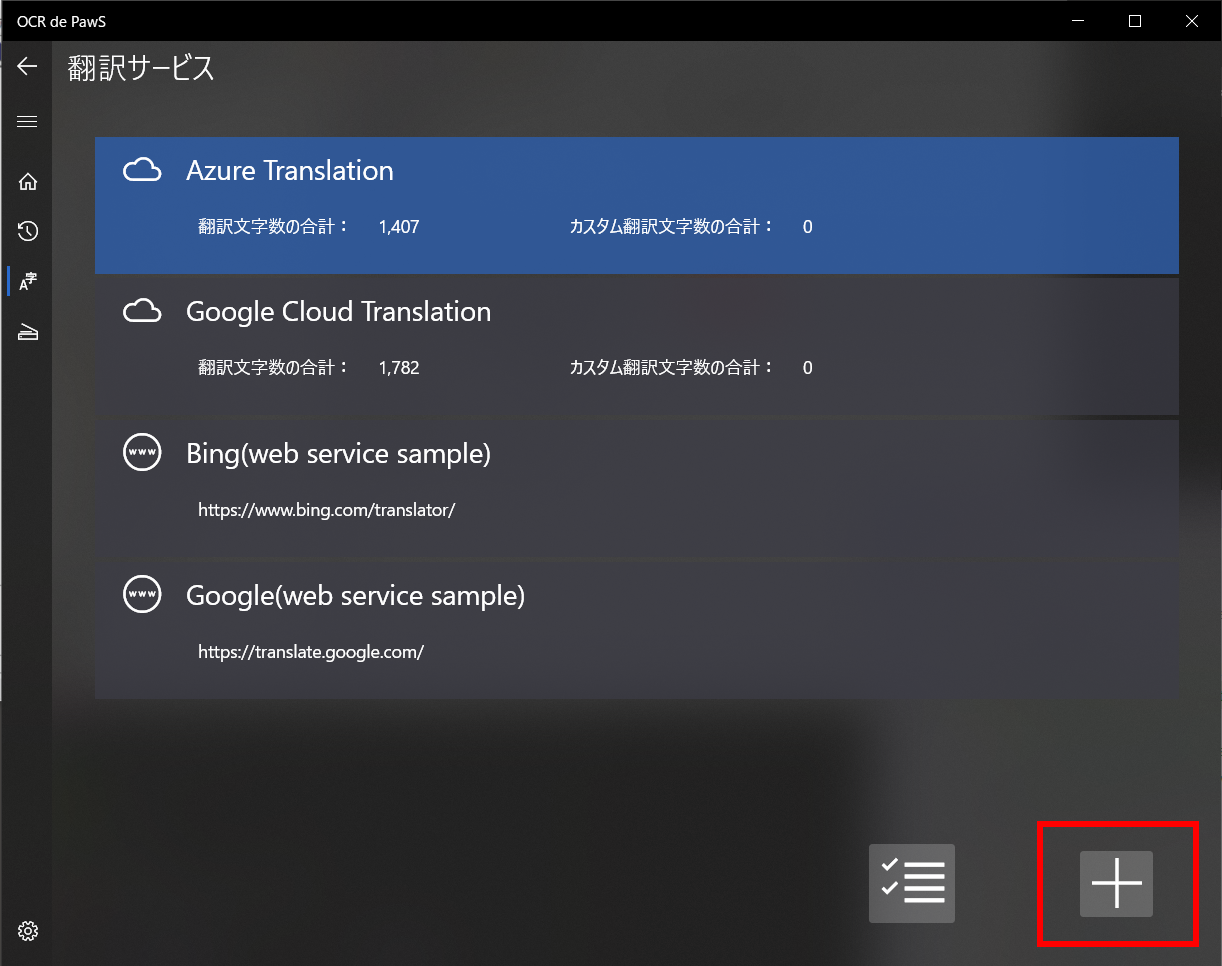This screenshot has width=1222, height=966.
Task: Click the www icon beside Bing sample
Action: tap(142, 453)
